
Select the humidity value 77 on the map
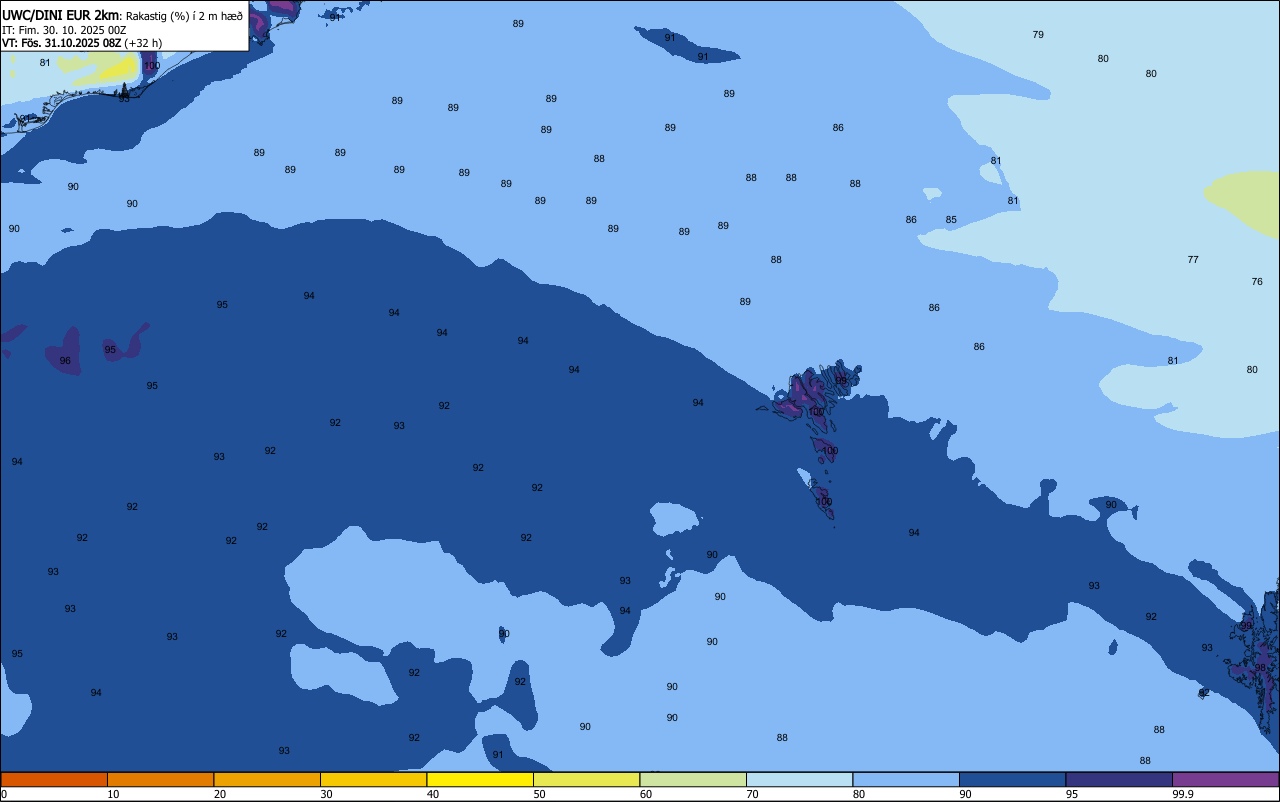[1193, 260]
